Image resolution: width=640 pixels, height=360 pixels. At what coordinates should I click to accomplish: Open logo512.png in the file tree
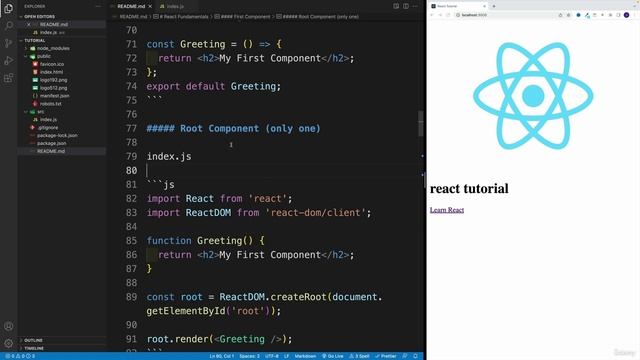53,88
